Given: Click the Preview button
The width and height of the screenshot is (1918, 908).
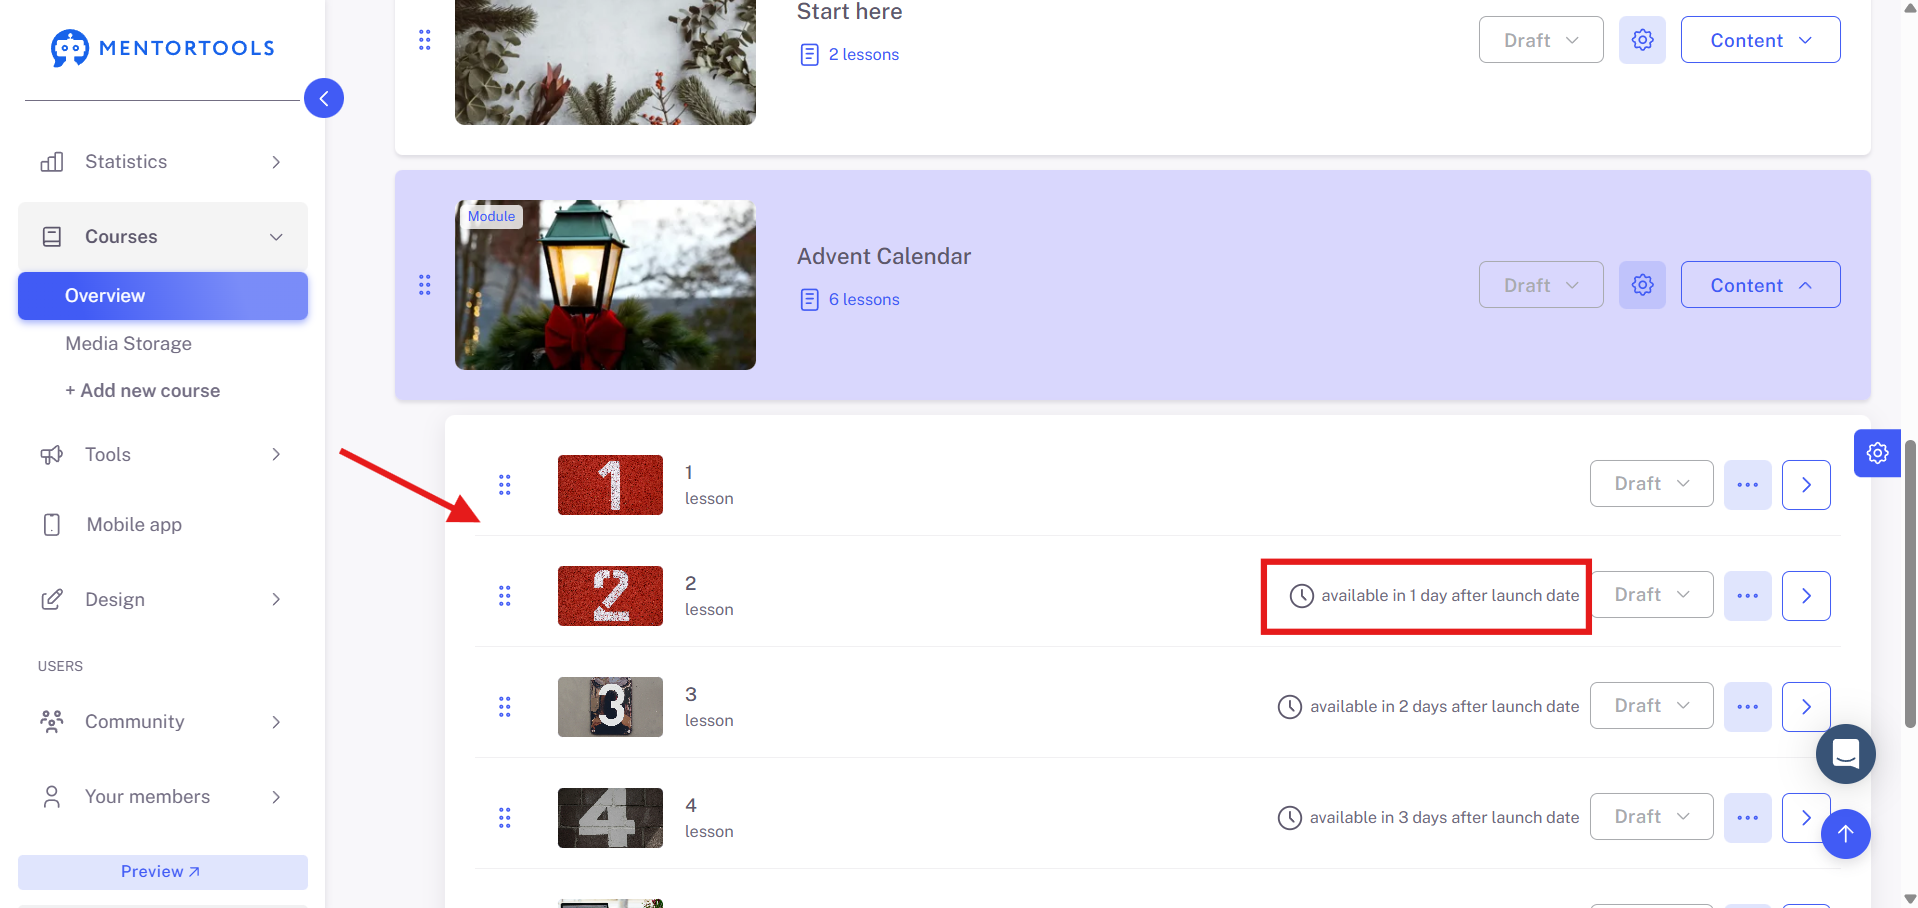Looking at the screenshot, I should coord(162,872).
